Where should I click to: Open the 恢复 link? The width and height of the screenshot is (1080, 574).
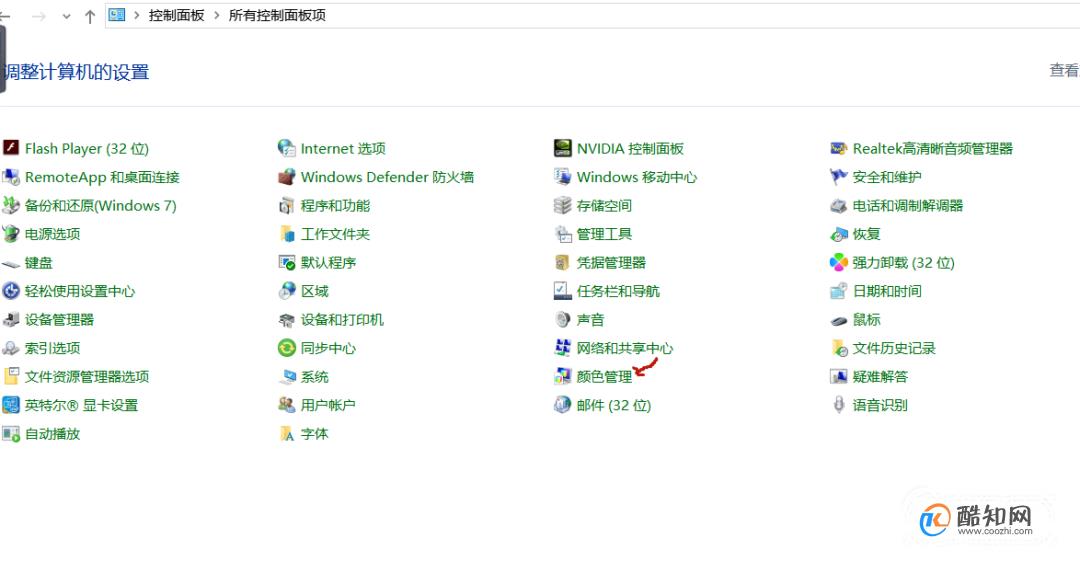(x=866, y=234)
